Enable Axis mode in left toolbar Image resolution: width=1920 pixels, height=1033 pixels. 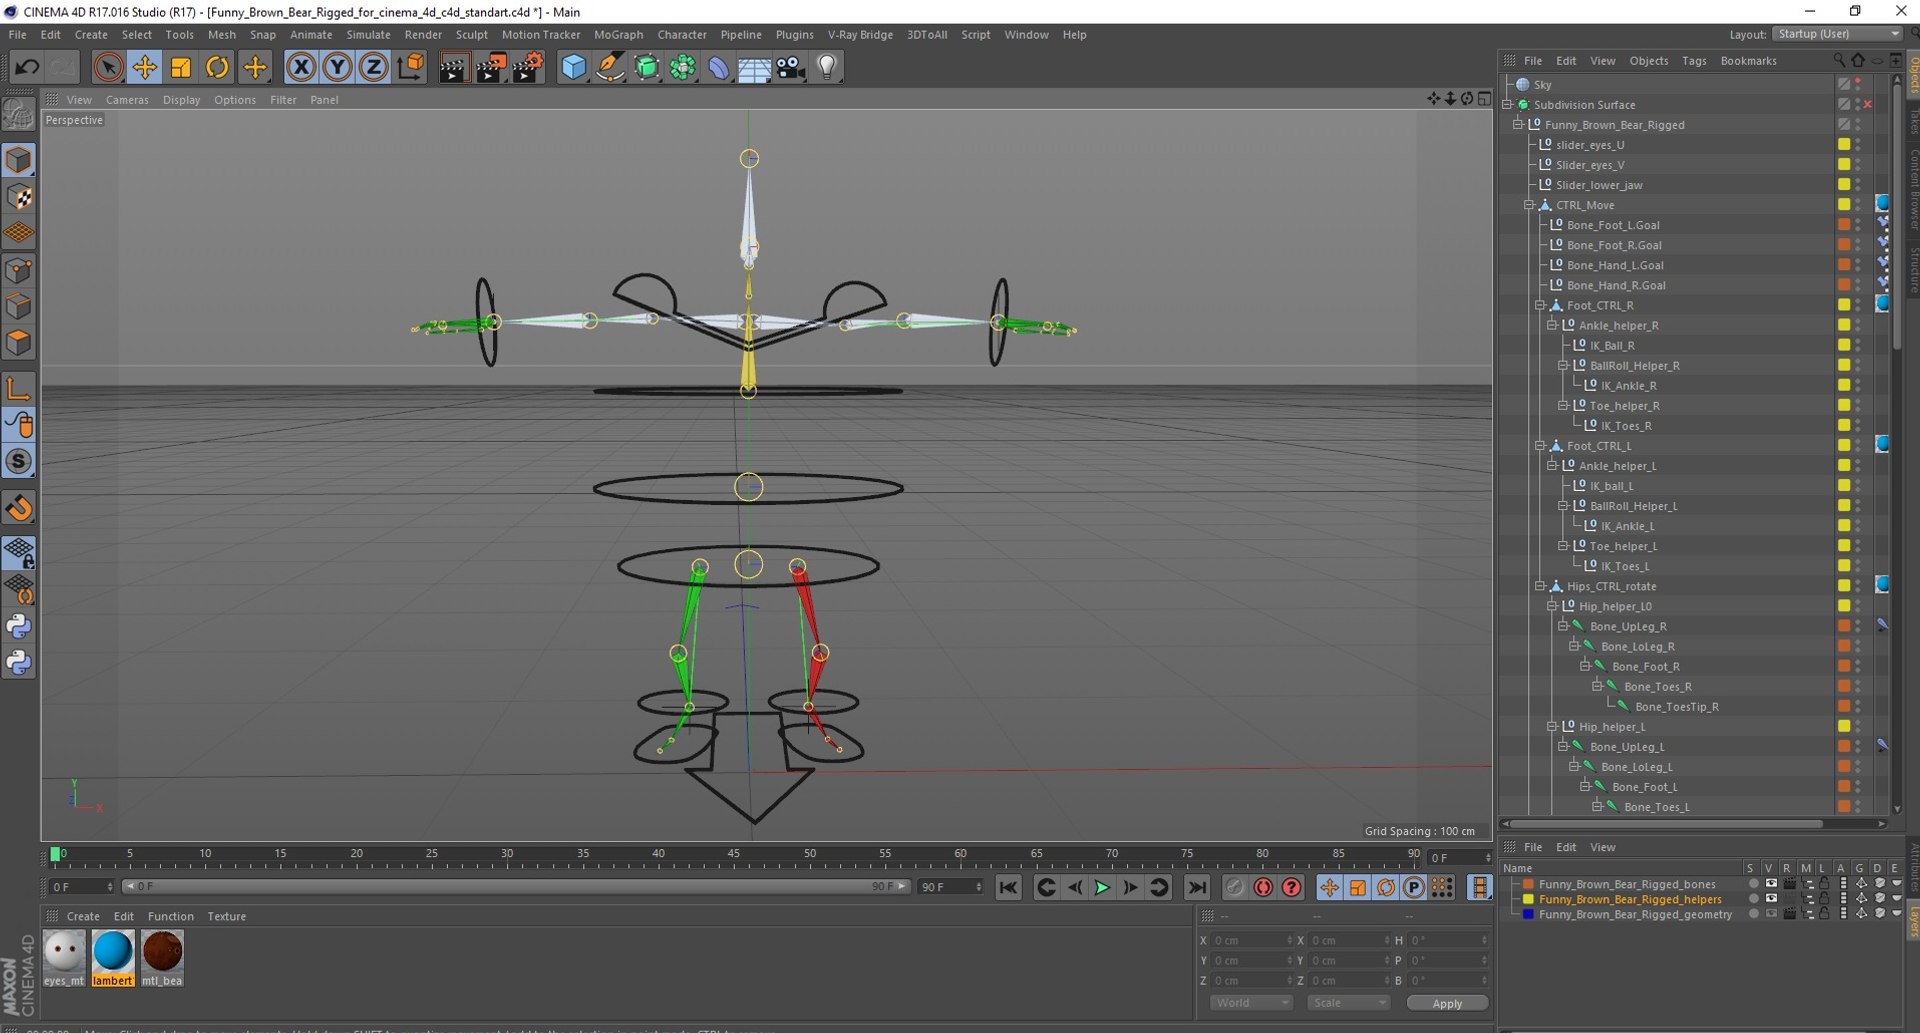(19, 389)
